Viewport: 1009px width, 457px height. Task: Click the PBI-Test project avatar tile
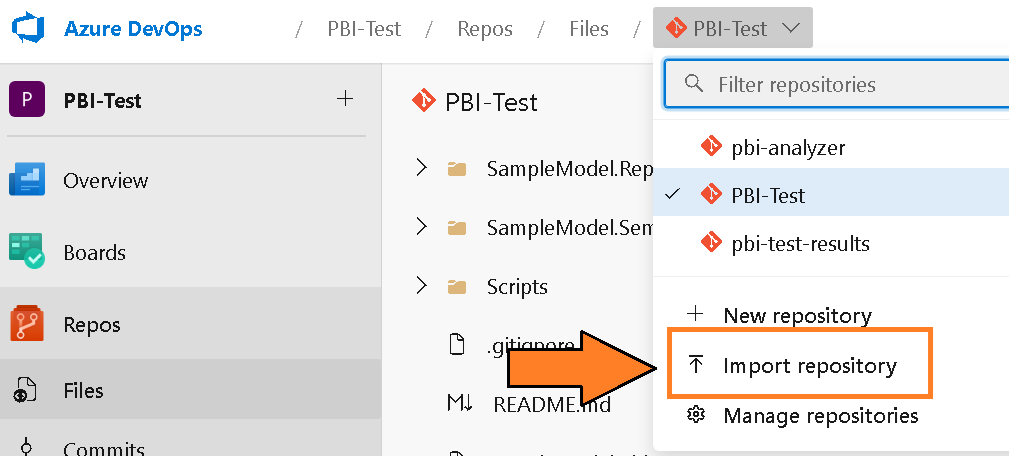click(x=27, y=99)
